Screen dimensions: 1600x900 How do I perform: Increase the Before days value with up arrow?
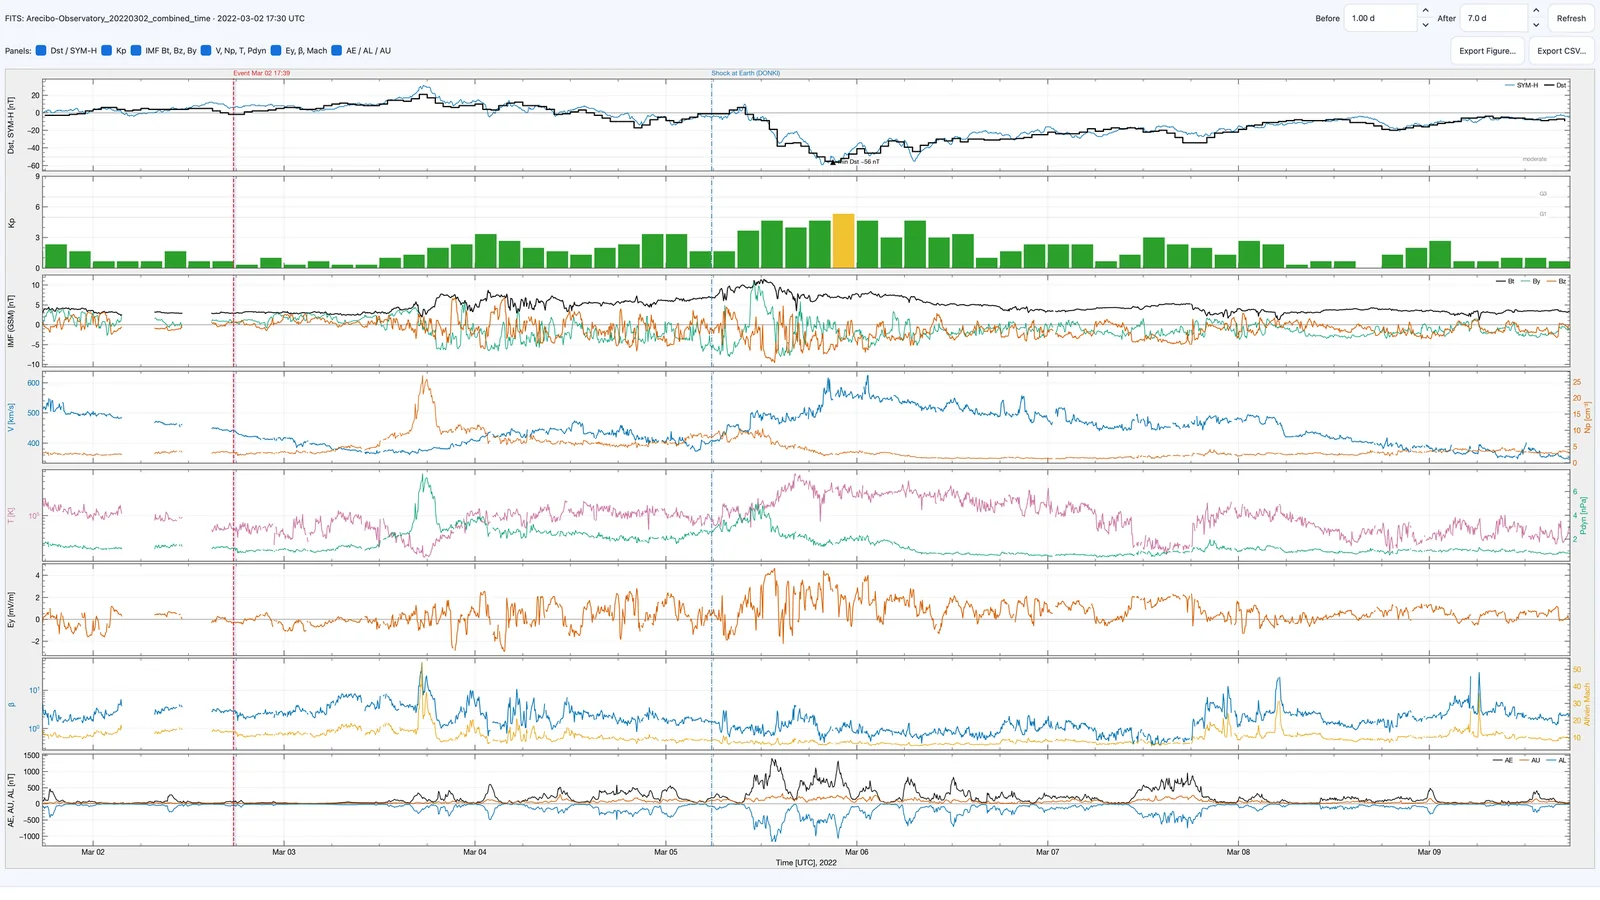coord(1425,11)
